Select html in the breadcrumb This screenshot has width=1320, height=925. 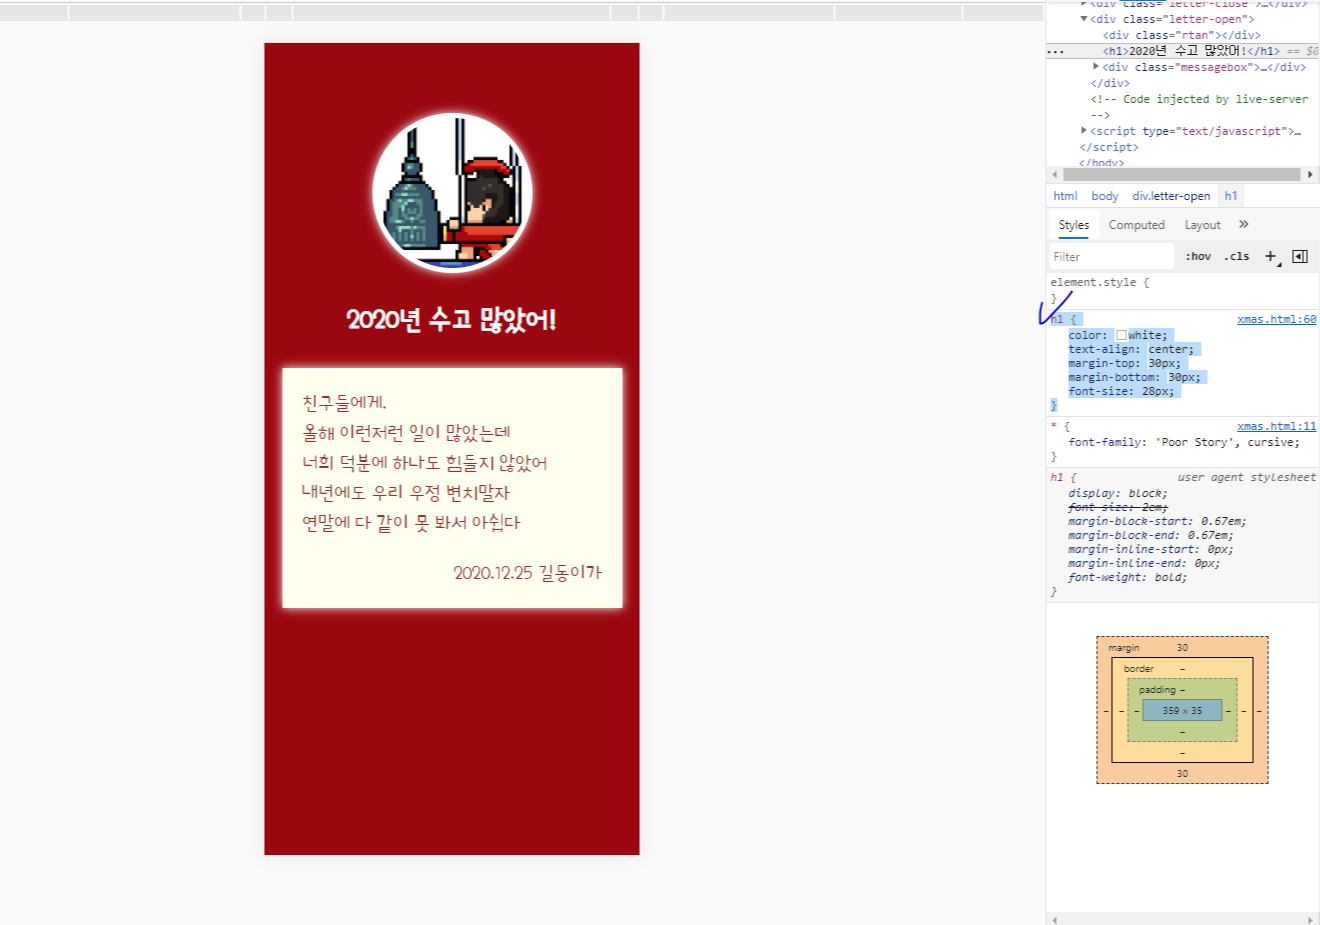tap(1066, 196)
